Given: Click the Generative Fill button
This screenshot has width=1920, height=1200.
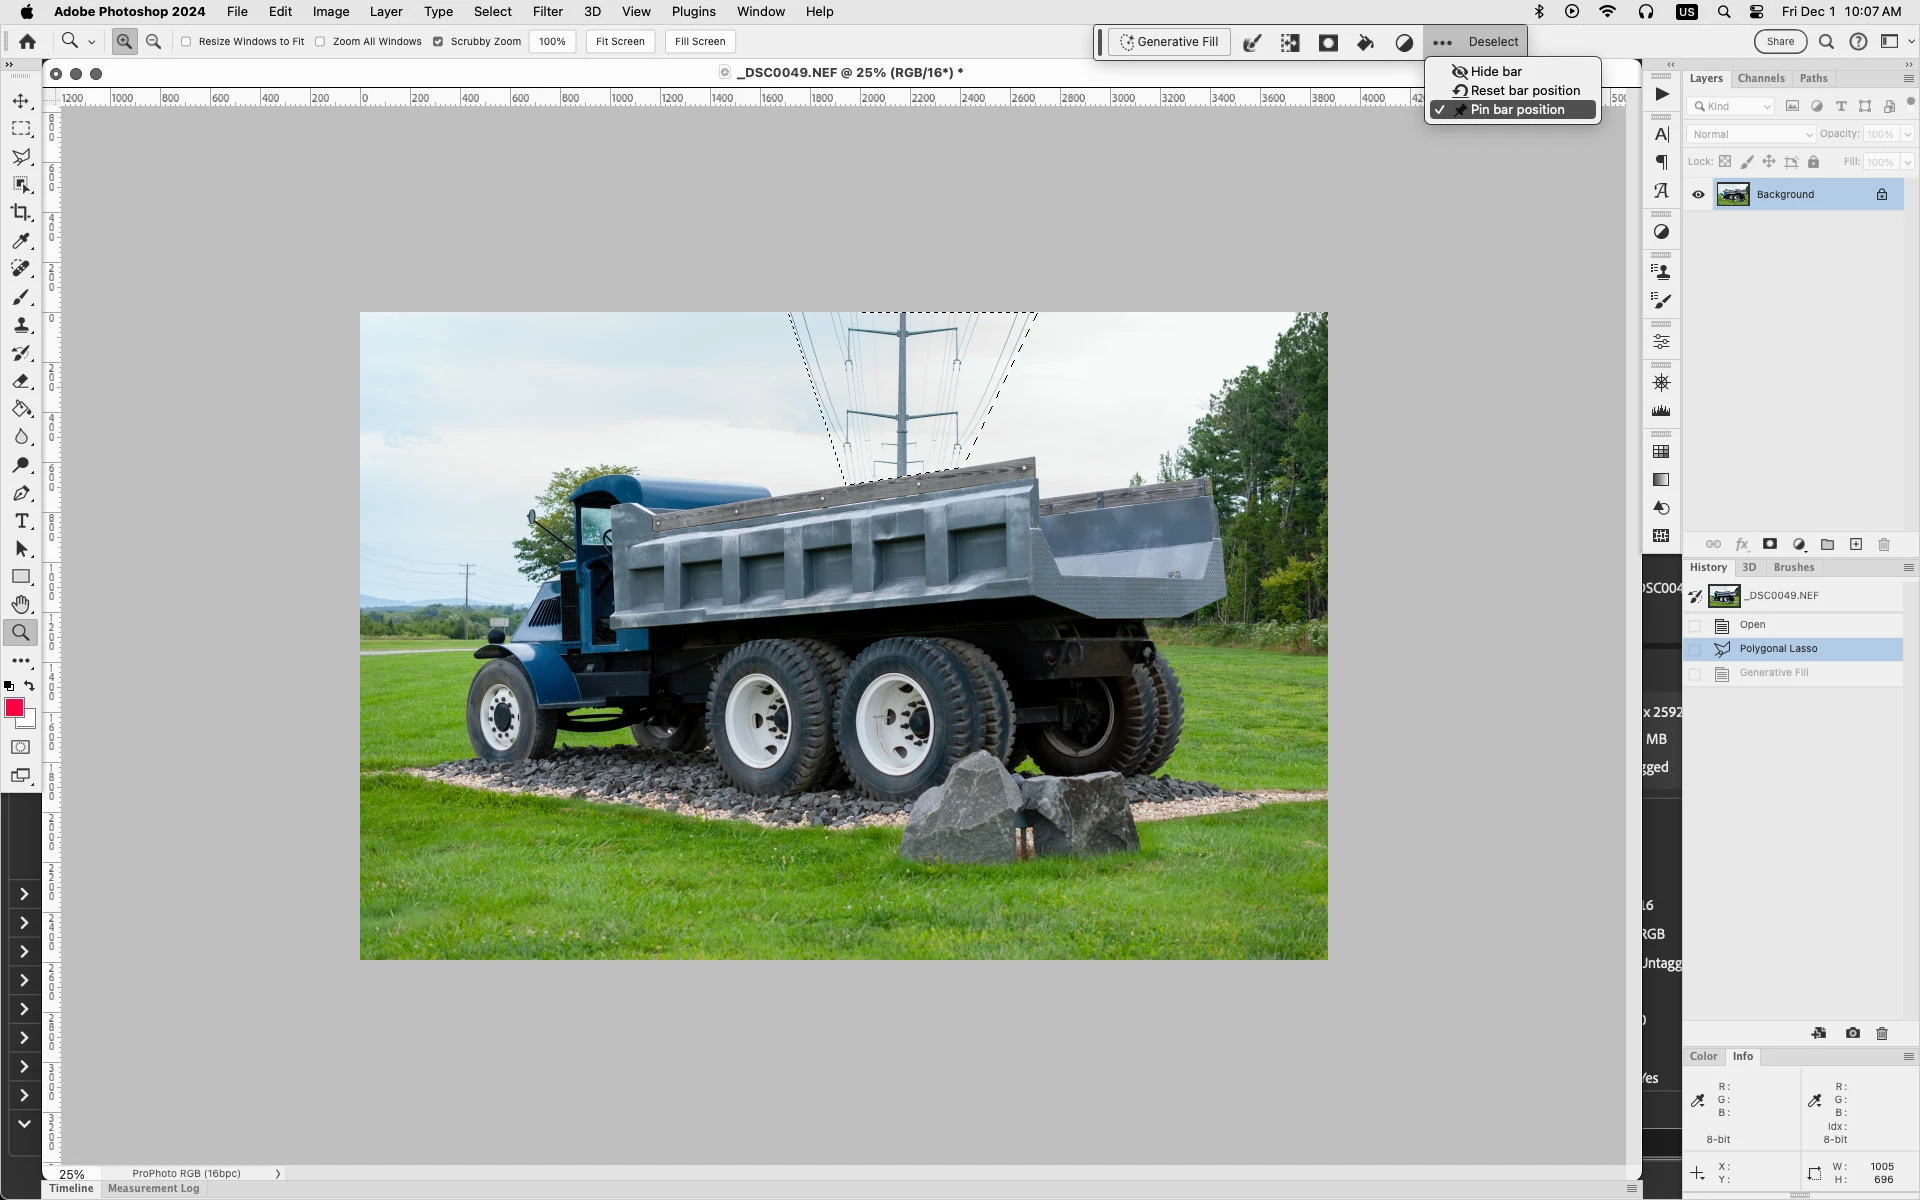Looking at the screenshot, I should pyautogui.click(x=1168, y=42).
